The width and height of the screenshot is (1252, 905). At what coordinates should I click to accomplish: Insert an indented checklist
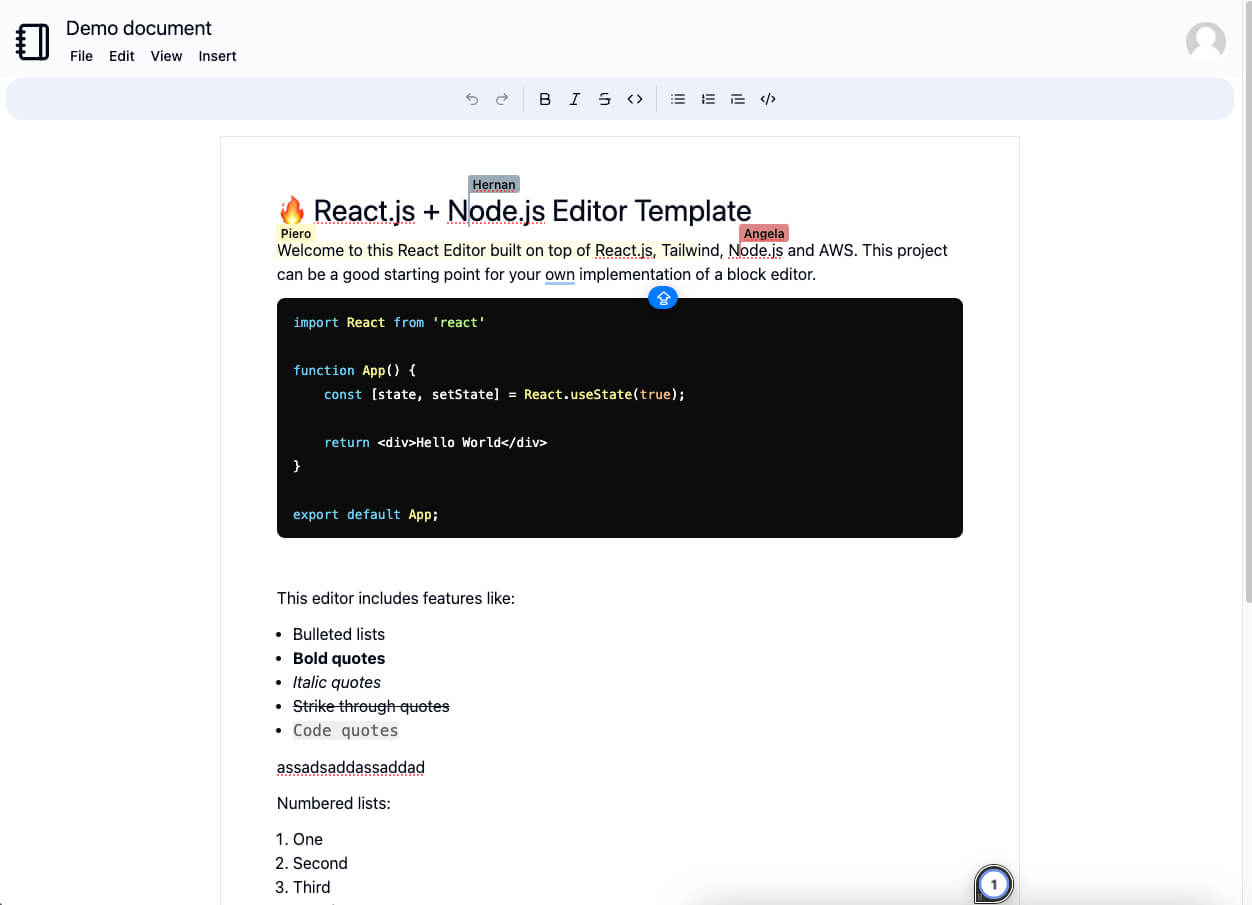pos(738,99)
